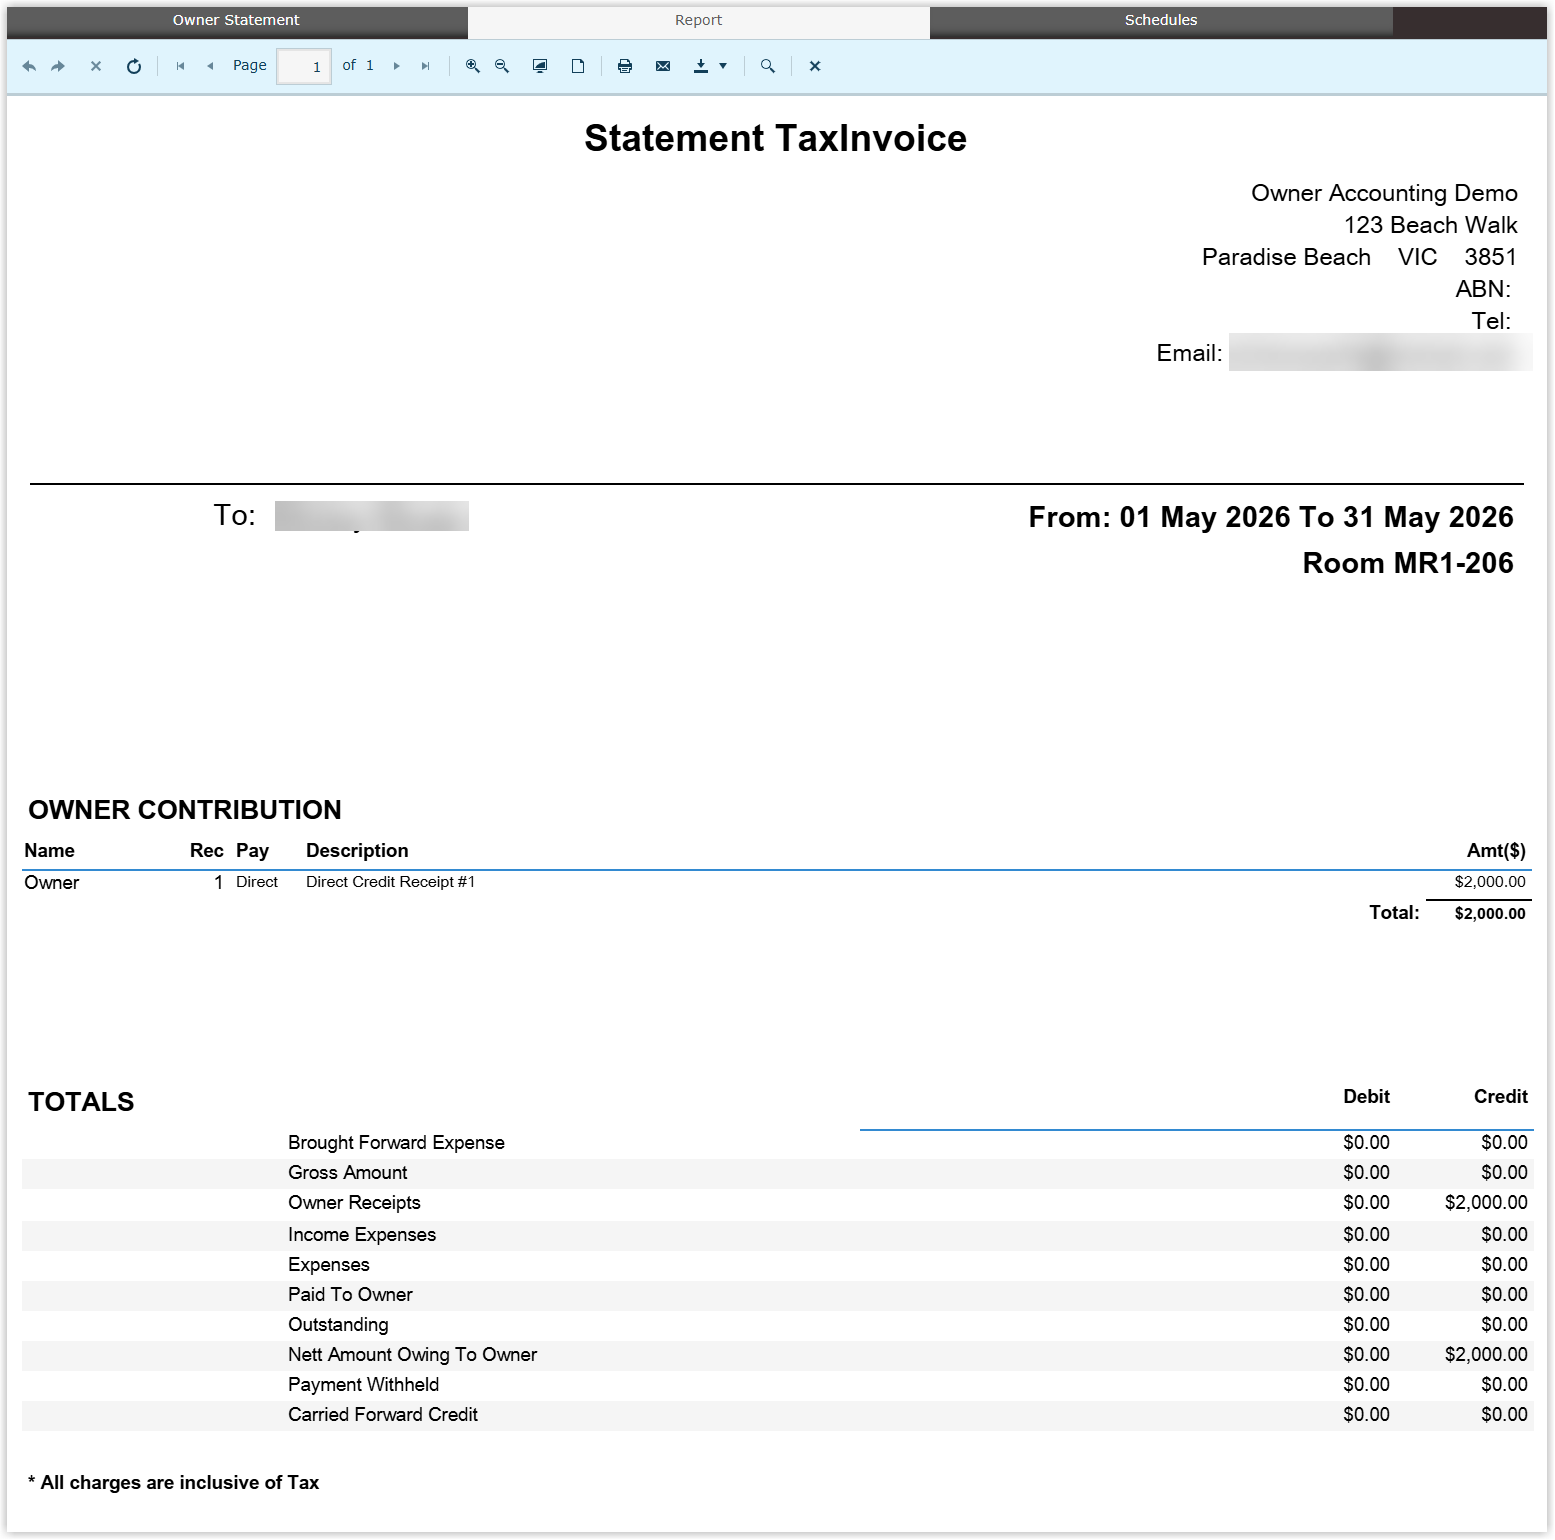Select the OWNER CONTRIBUTION heading
Viewport: 1555px width, 1540px height.
click(x=185, y=810)
